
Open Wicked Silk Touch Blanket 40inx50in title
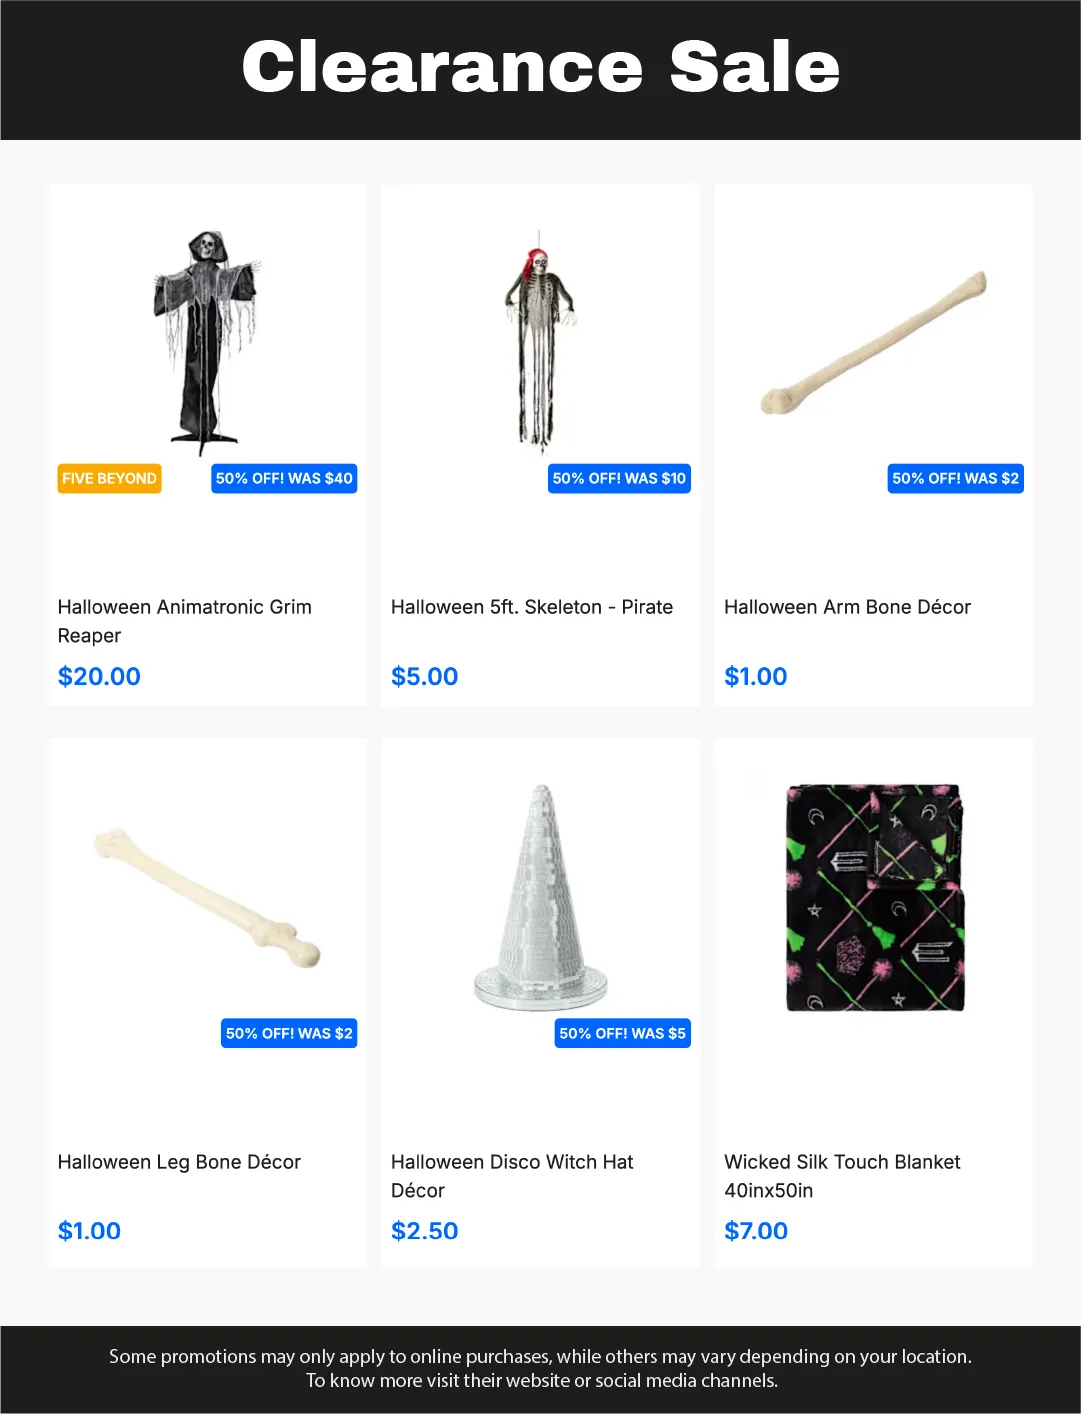click(x=842, y=1176)
